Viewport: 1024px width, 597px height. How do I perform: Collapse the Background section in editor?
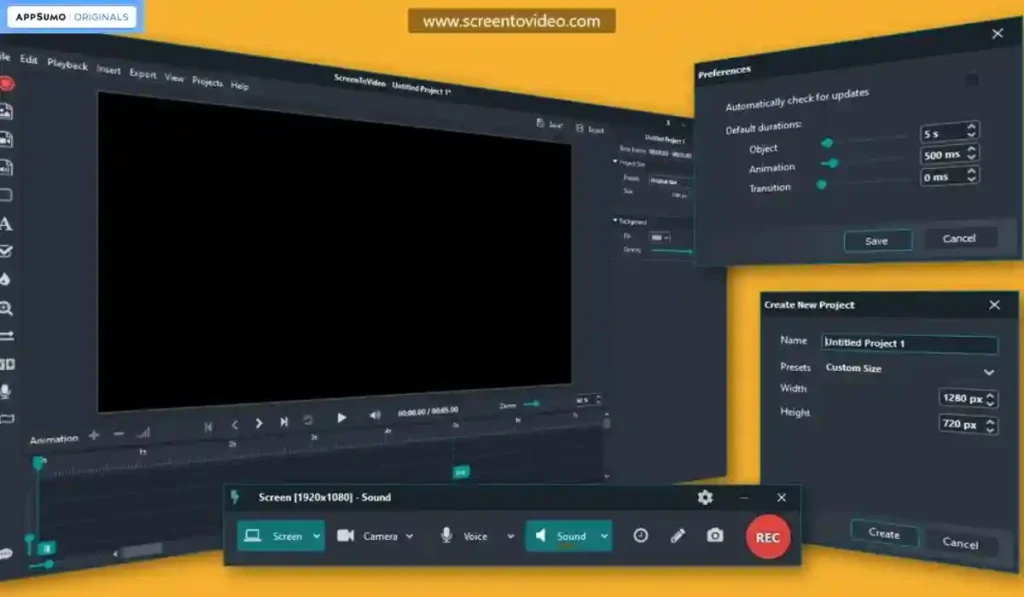pyautogui.click(x=615, y=220)
